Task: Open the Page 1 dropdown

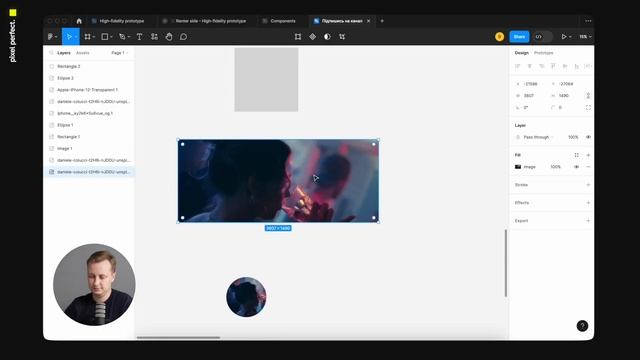Action: click(119, 53)
